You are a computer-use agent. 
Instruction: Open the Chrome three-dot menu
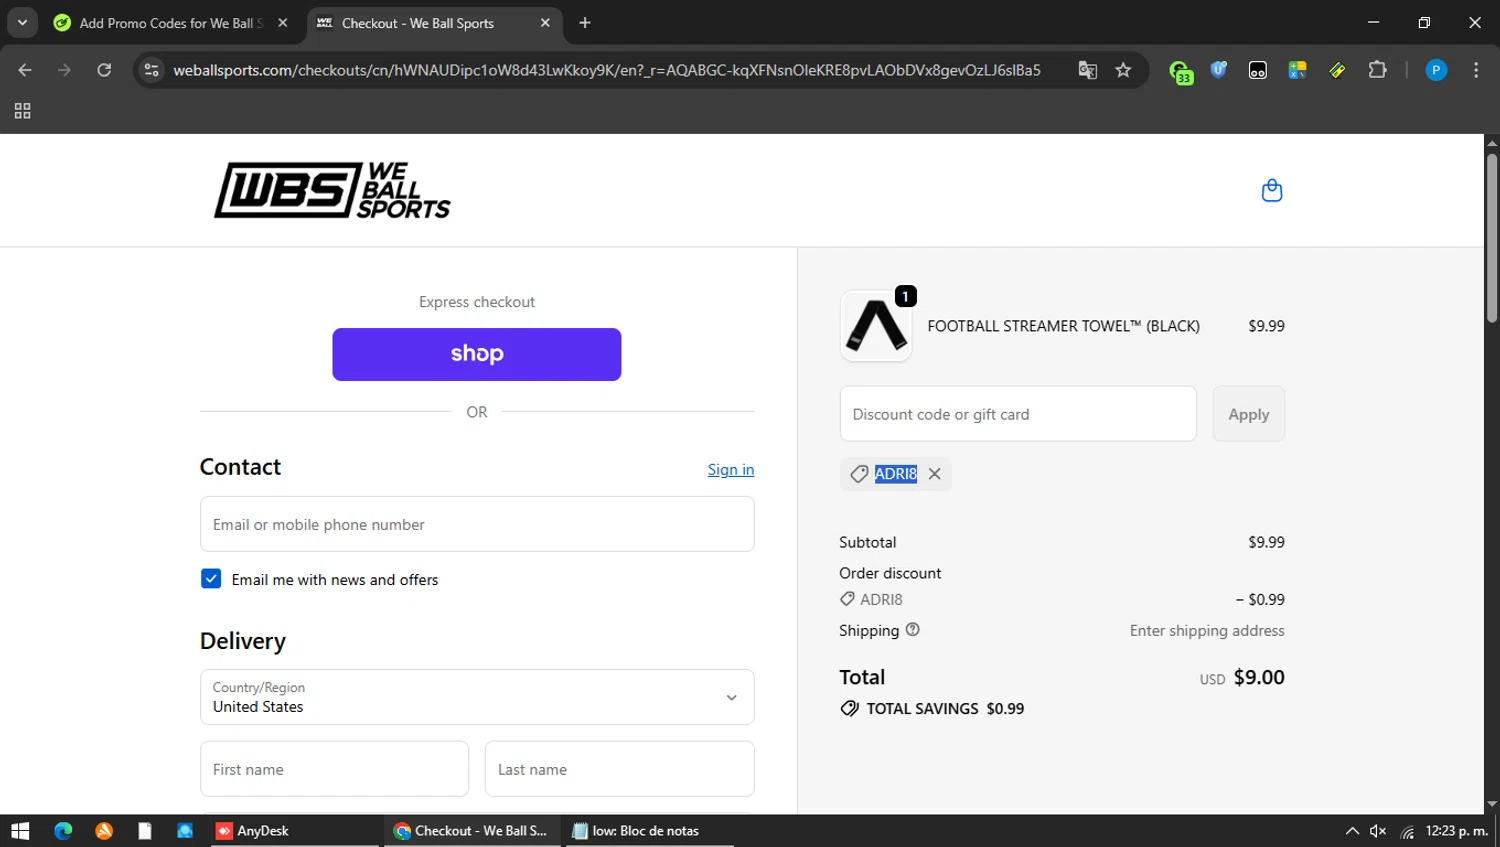click(1476, 70)
